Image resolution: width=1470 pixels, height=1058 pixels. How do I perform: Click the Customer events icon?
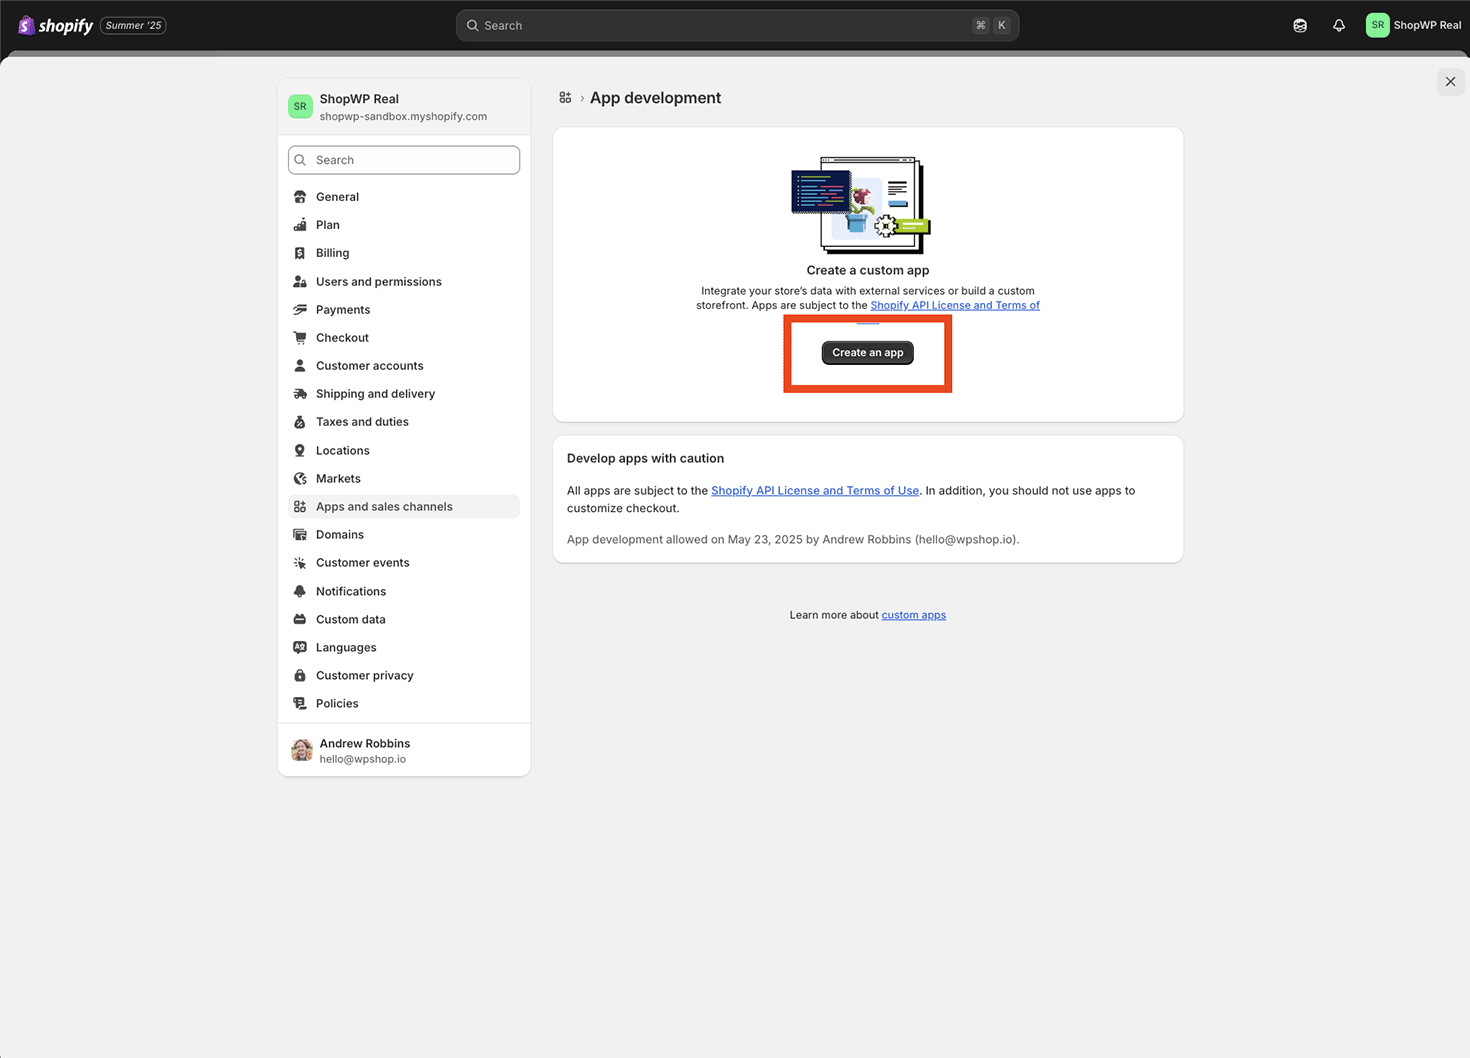coord(300,563)
